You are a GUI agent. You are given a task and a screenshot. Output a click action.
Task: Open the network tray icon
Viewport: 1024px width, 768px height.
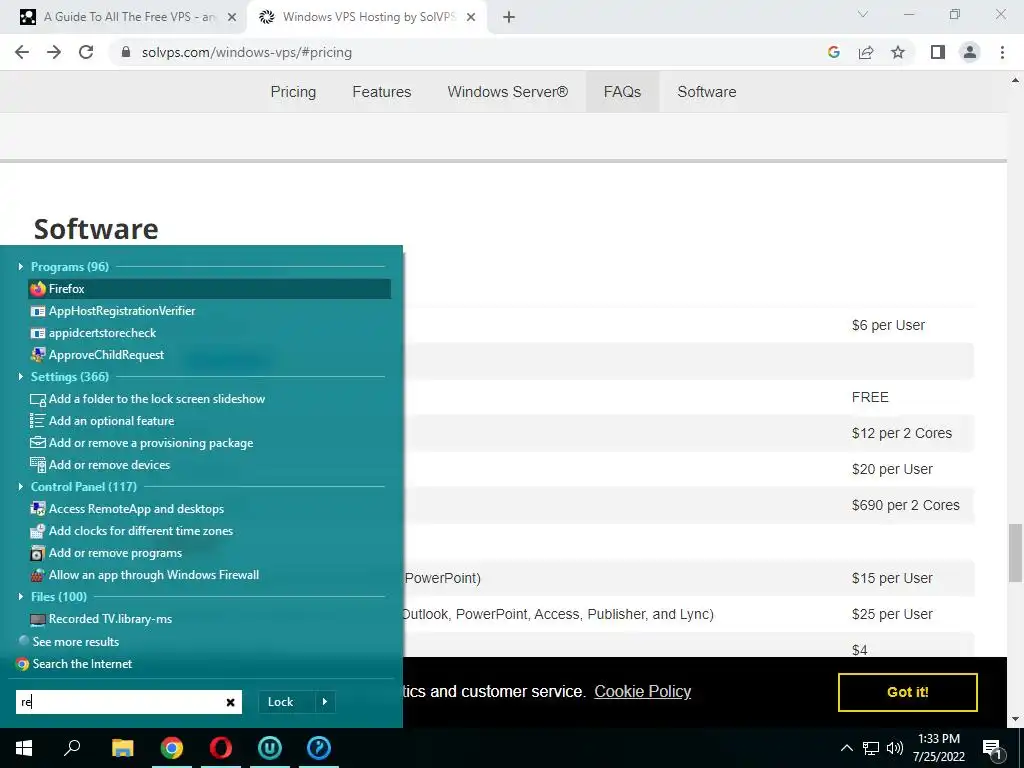tap(871, 748)
